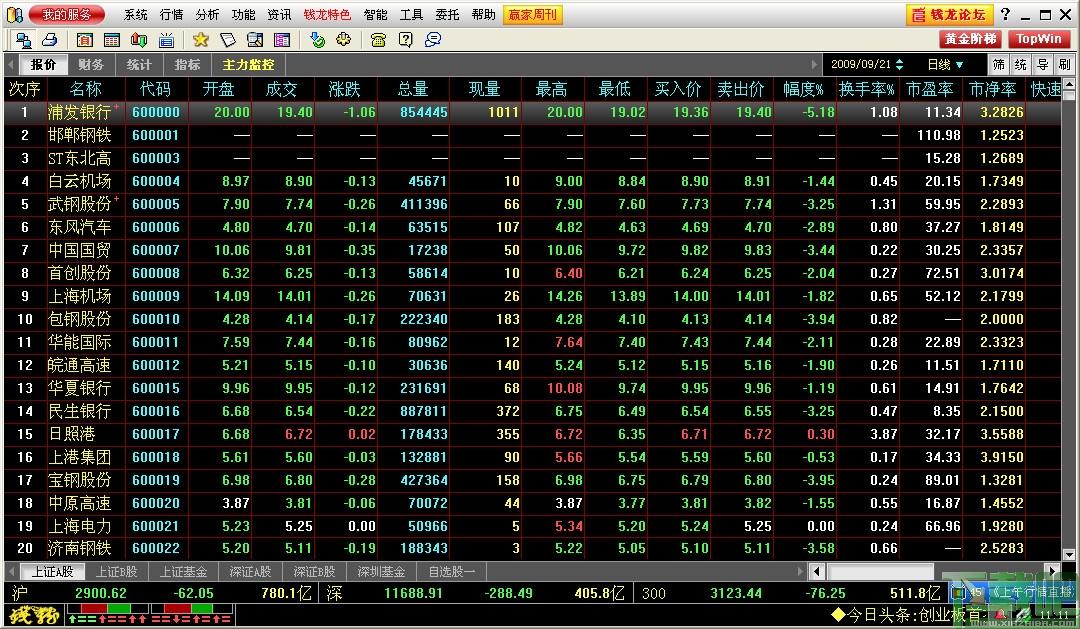Click the date 2009/09/21 stepper arrows
1080x629 pixels.
click(899, 65)
